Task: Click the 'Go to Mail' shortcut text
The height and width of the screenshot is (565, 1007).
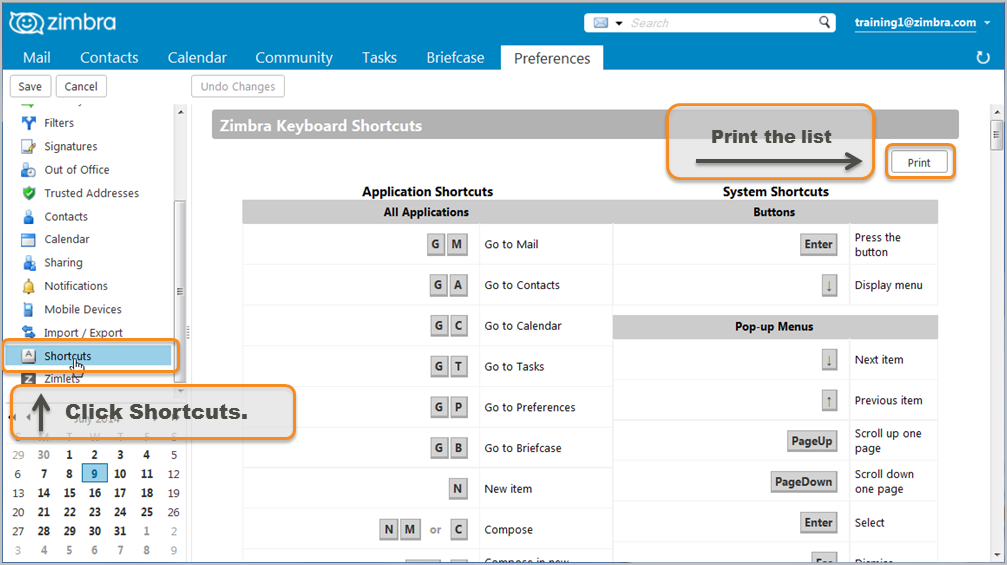Action: coord(511,244)
